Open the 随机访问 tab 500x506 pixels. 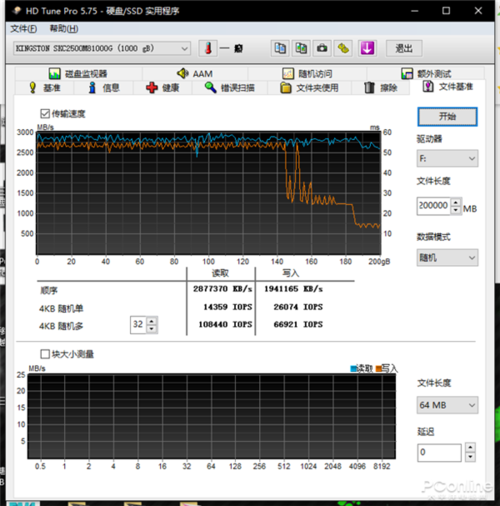[x=307, y=73]
